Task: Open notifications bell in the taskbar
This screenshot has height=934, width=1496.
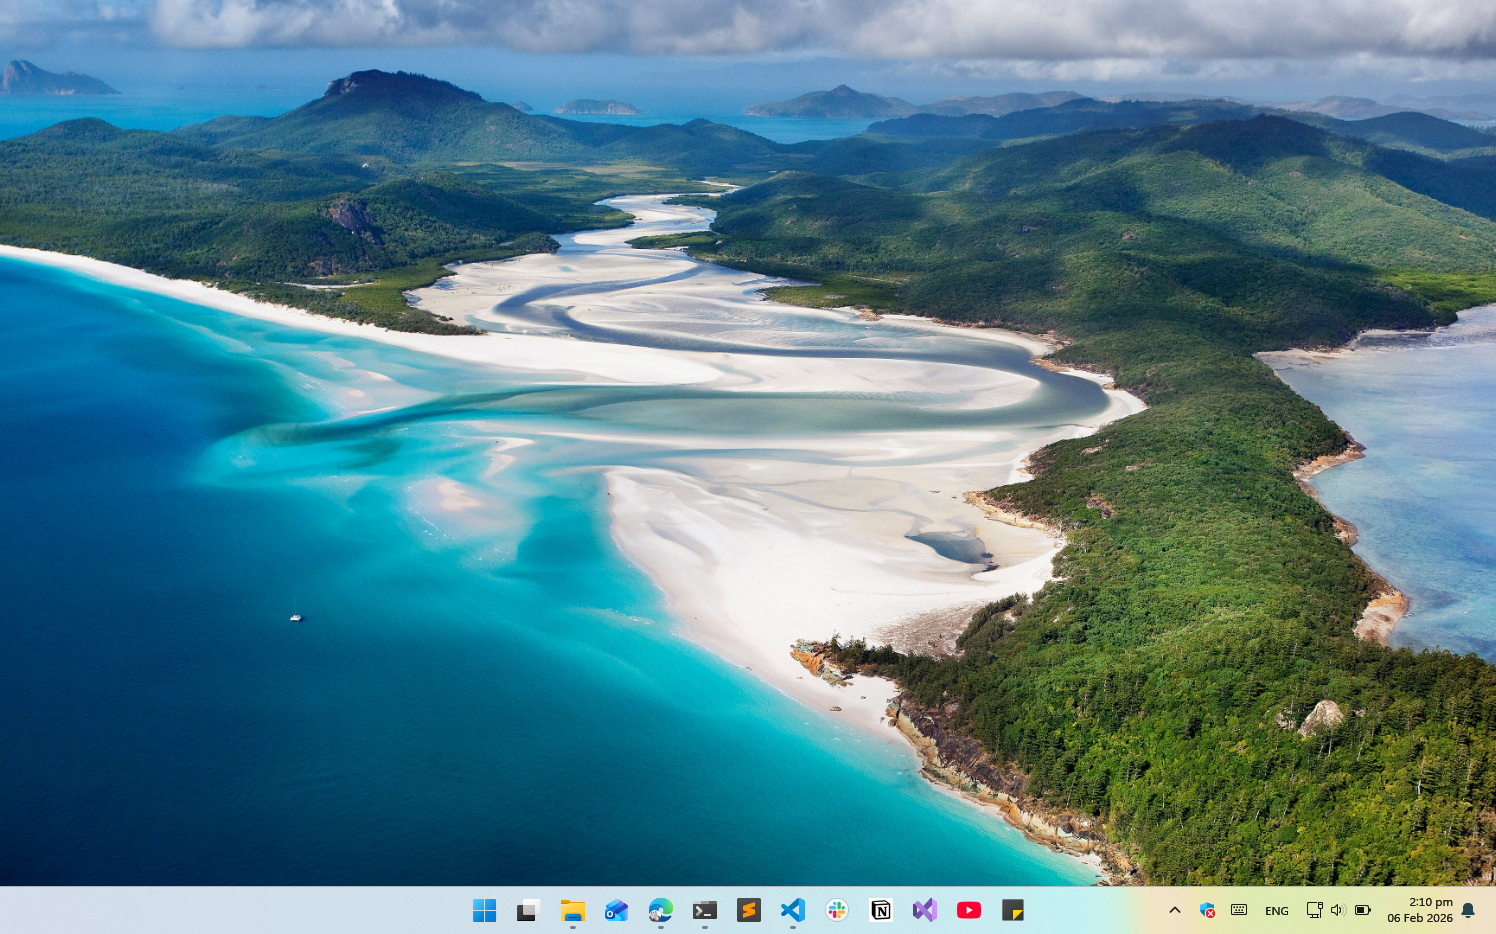Action: pos(1468,910)
